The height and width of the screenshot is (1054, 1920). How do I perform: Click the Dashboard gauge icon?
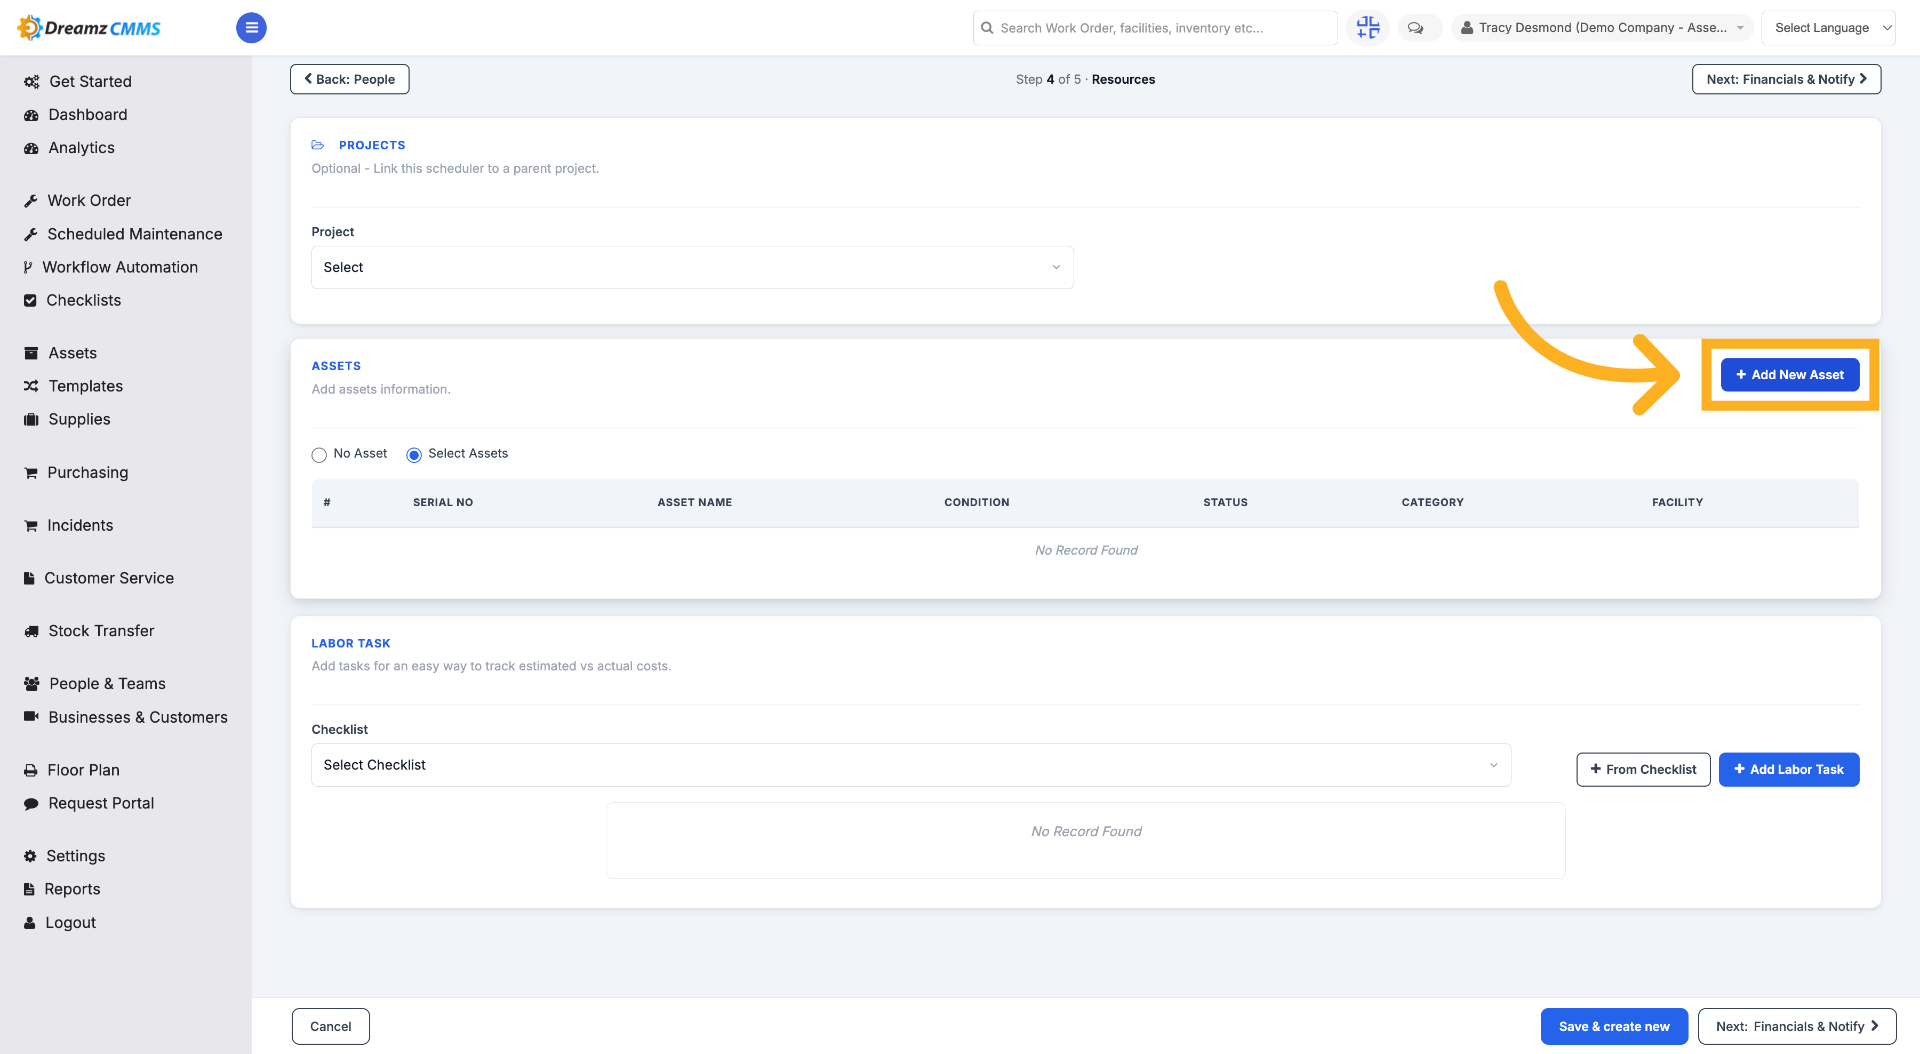tap(31, 115)
